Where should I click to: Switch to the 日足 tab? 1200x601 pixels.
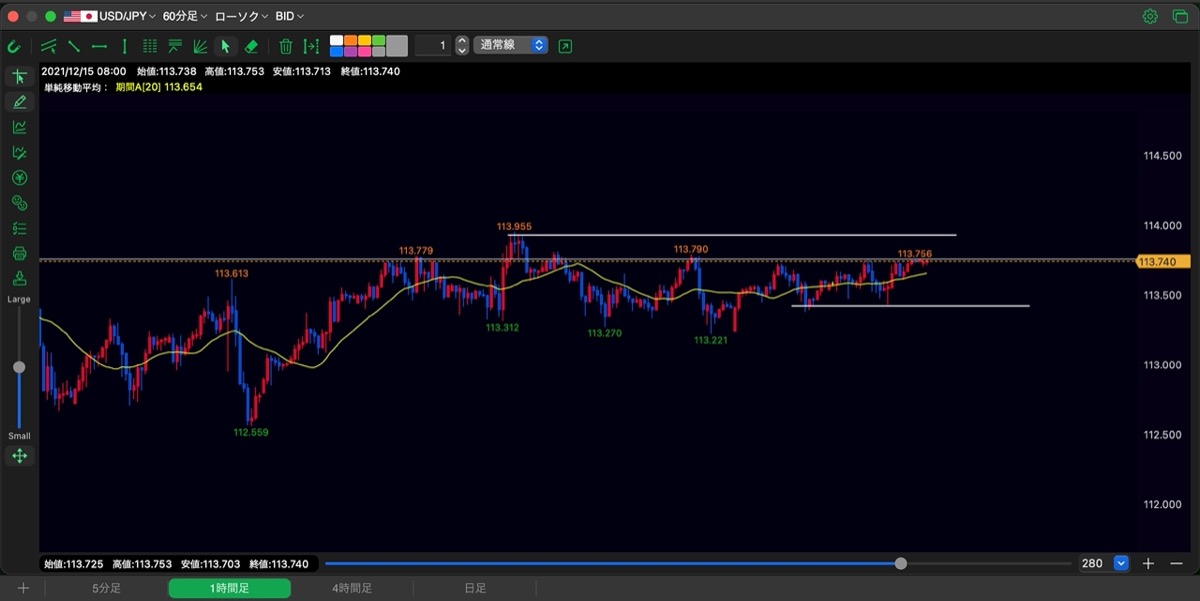(475, 588)
